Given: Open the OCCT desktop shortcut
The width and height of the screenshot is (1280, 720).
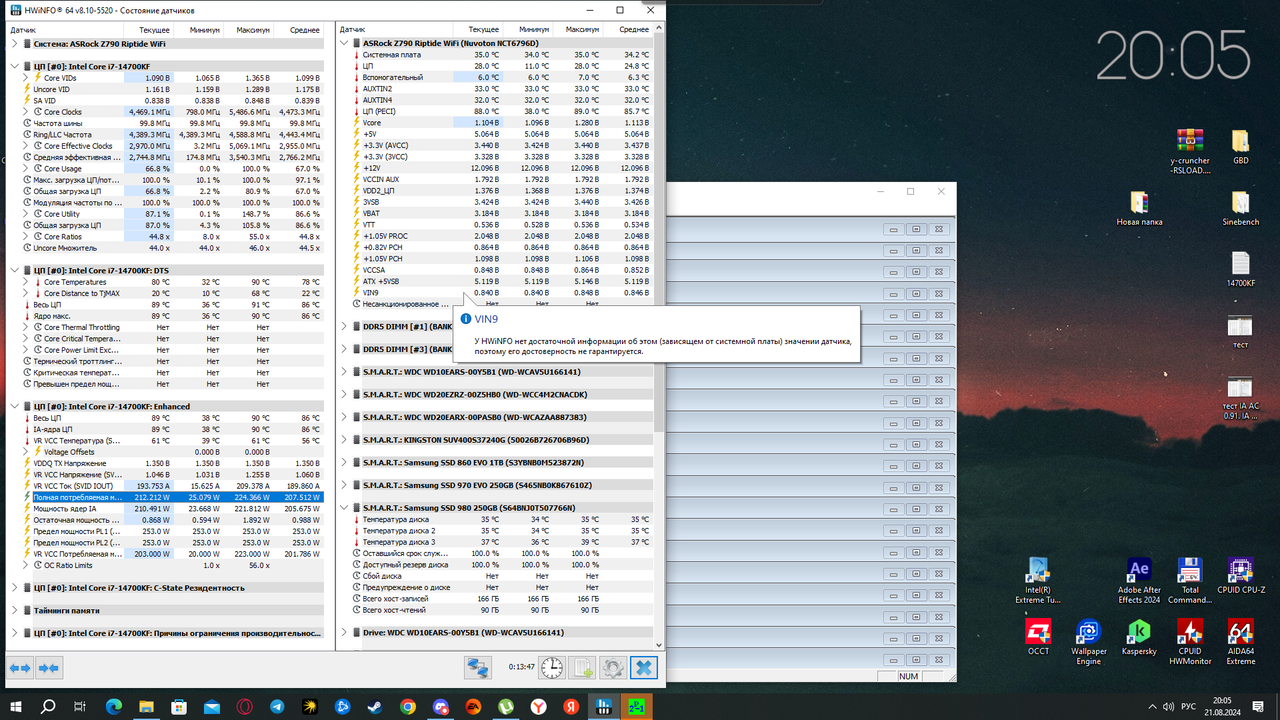Looking at the screenshot, I should (x=1038, y=637).
